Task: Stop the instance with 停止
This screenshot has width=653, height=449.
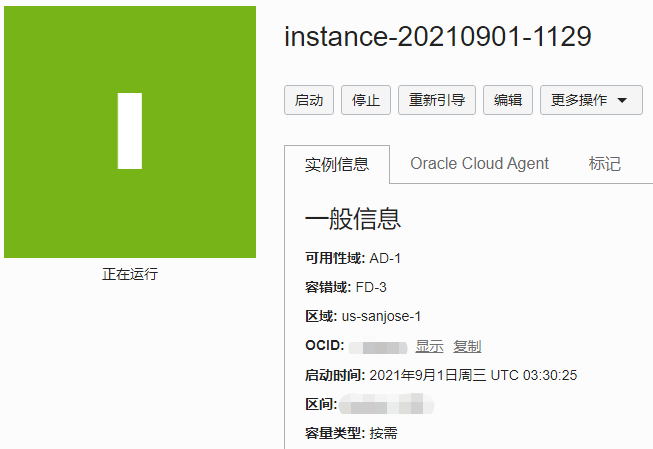Action: click(366, 100)
